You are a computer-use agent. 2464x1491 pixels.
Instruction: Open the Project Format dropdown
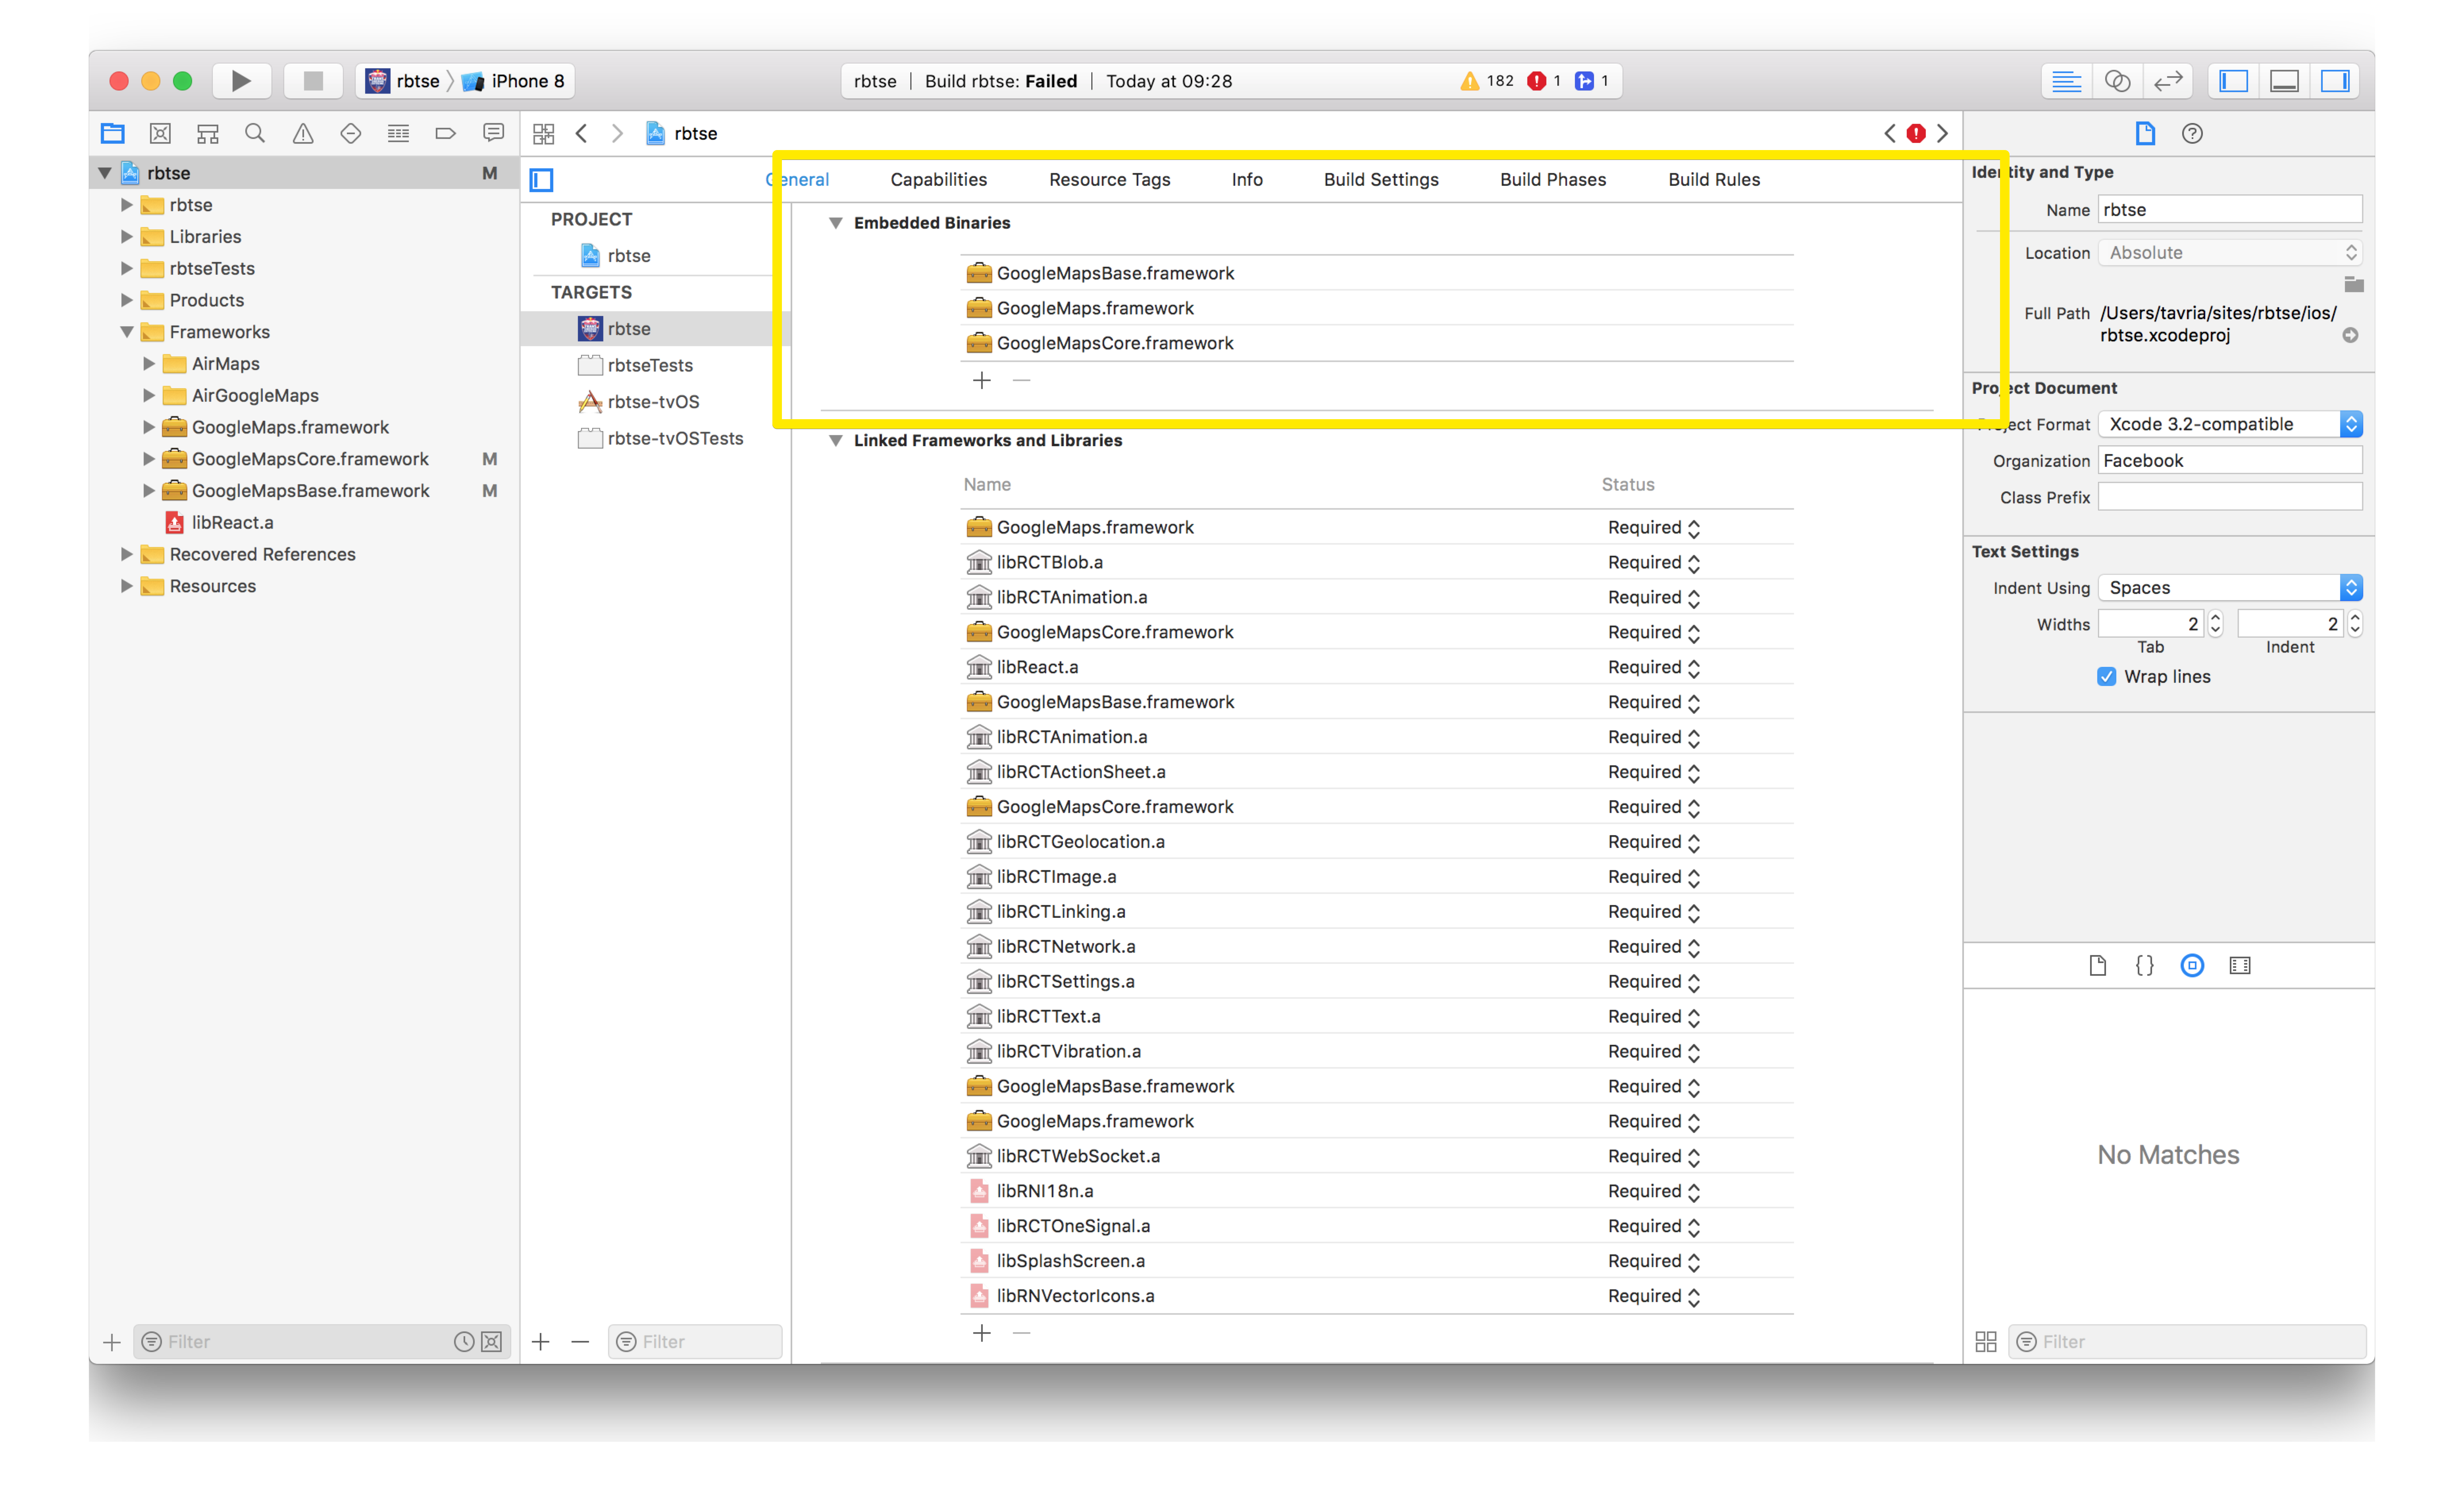pyautogui.click(x=2229, y=424)
